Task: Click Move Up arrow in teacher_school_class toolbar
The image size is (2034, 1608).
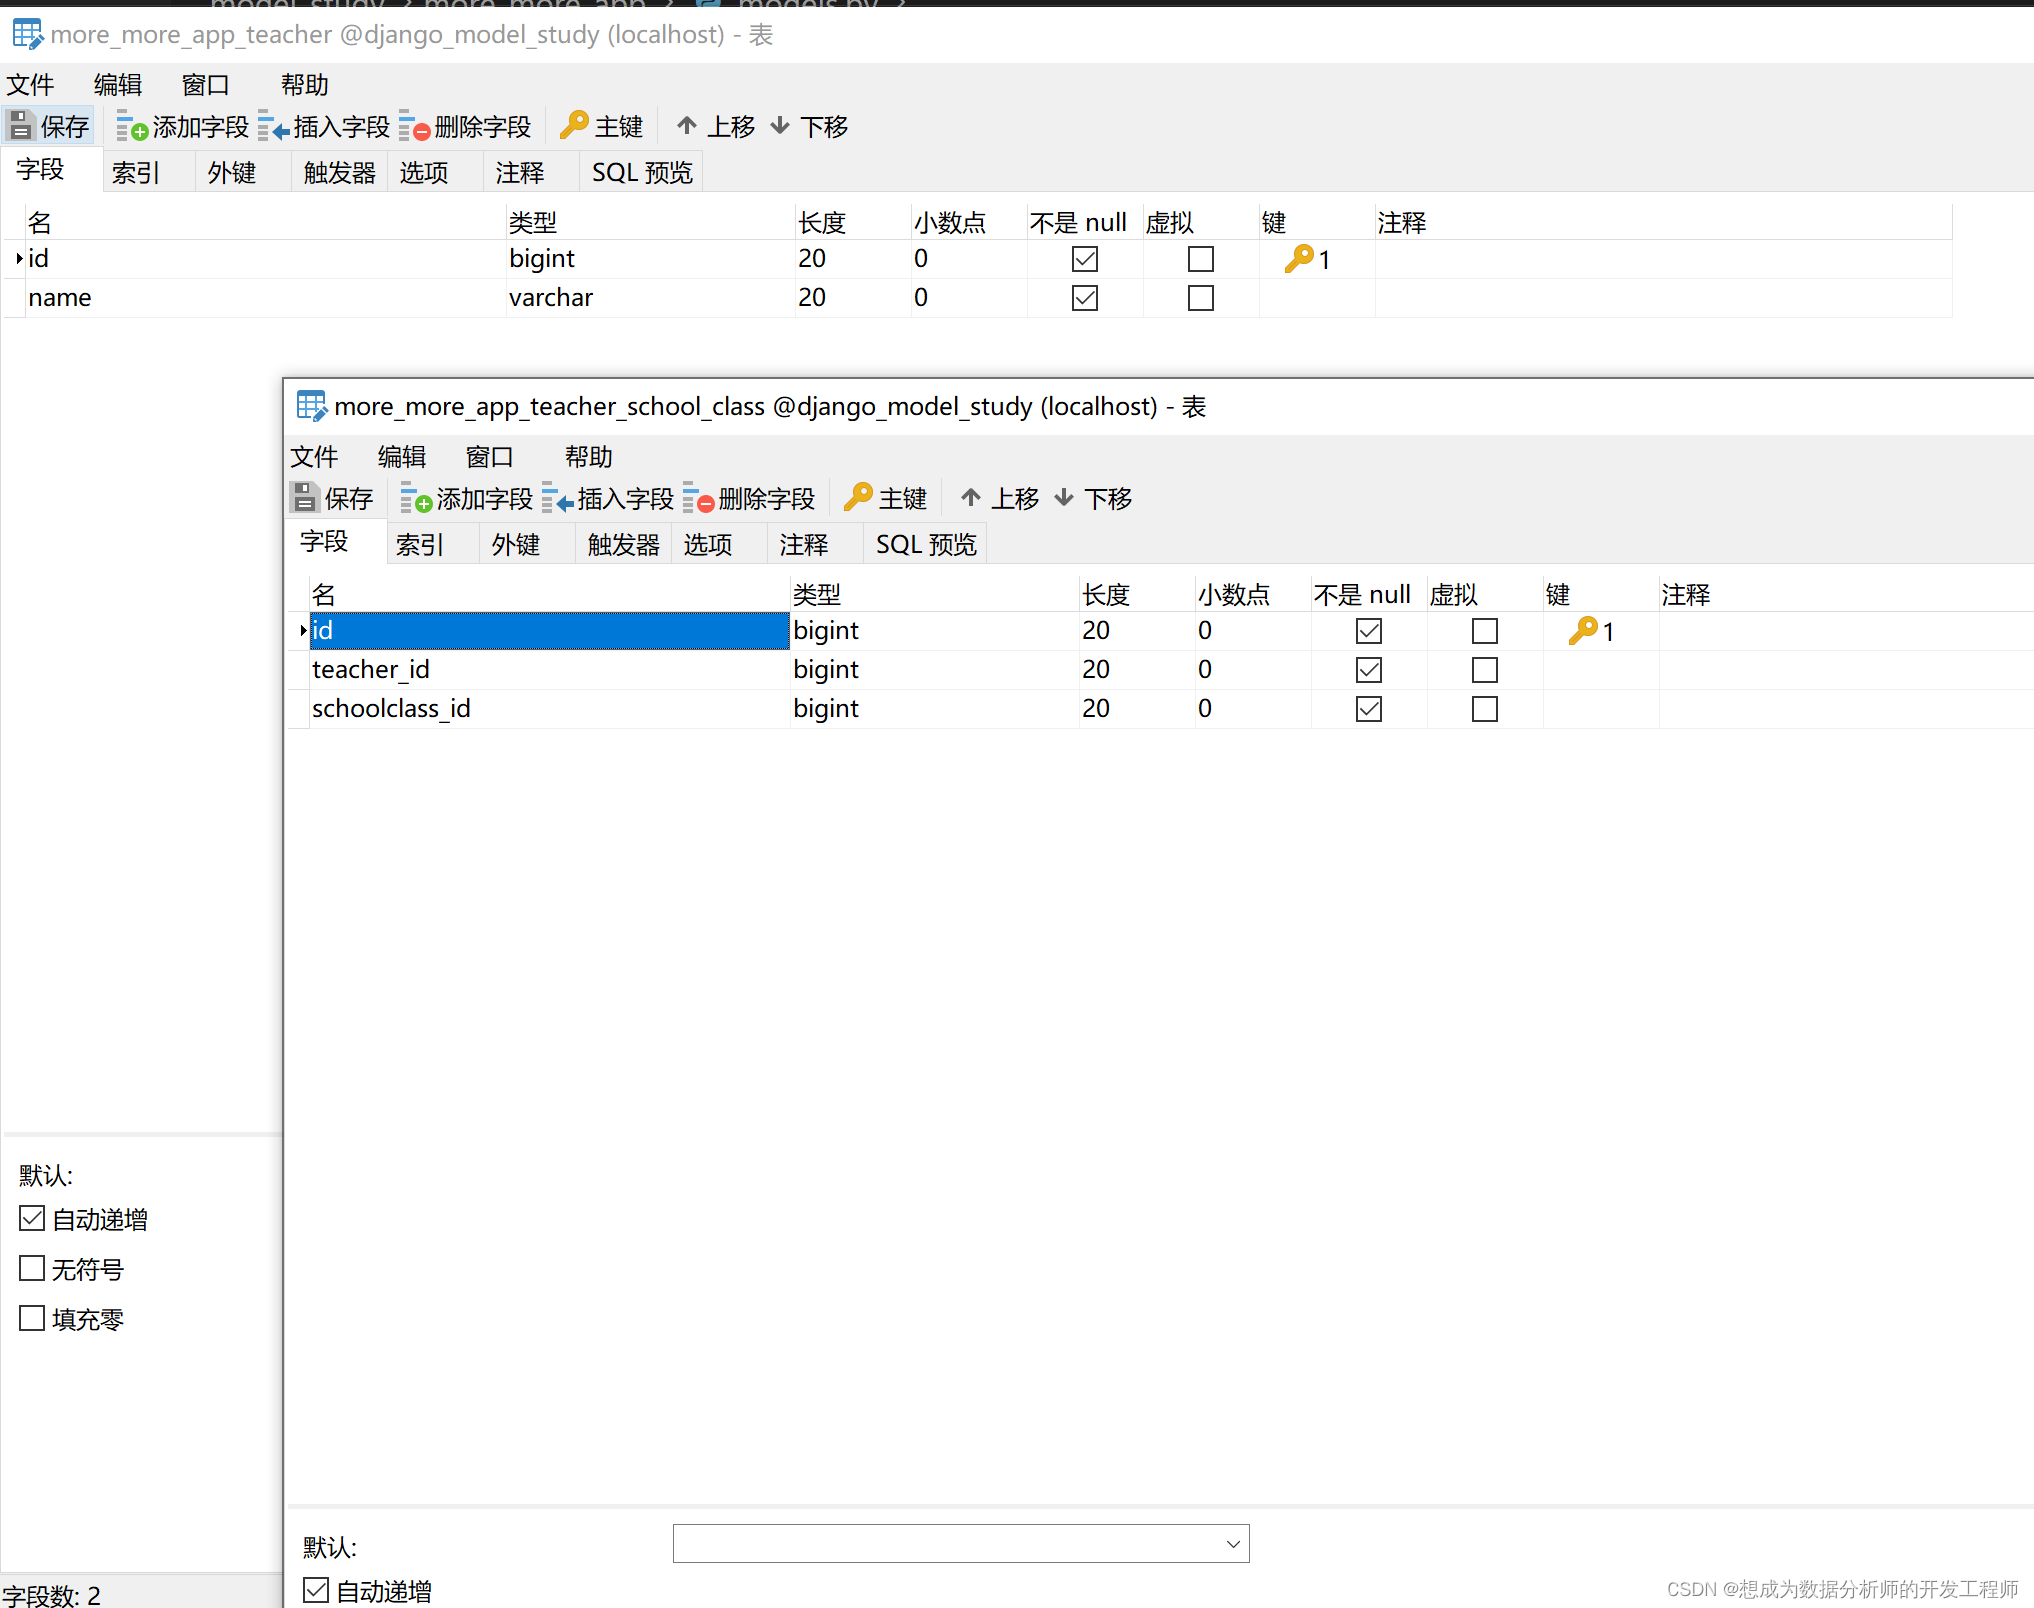Action: coord(971,498)
